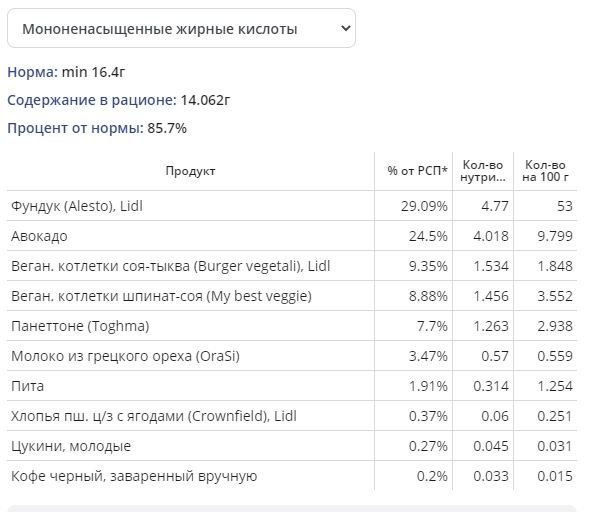Sort by the % от РСП* column header
Image resolution: width=589 pixels, height=512 pixels.
417,171
